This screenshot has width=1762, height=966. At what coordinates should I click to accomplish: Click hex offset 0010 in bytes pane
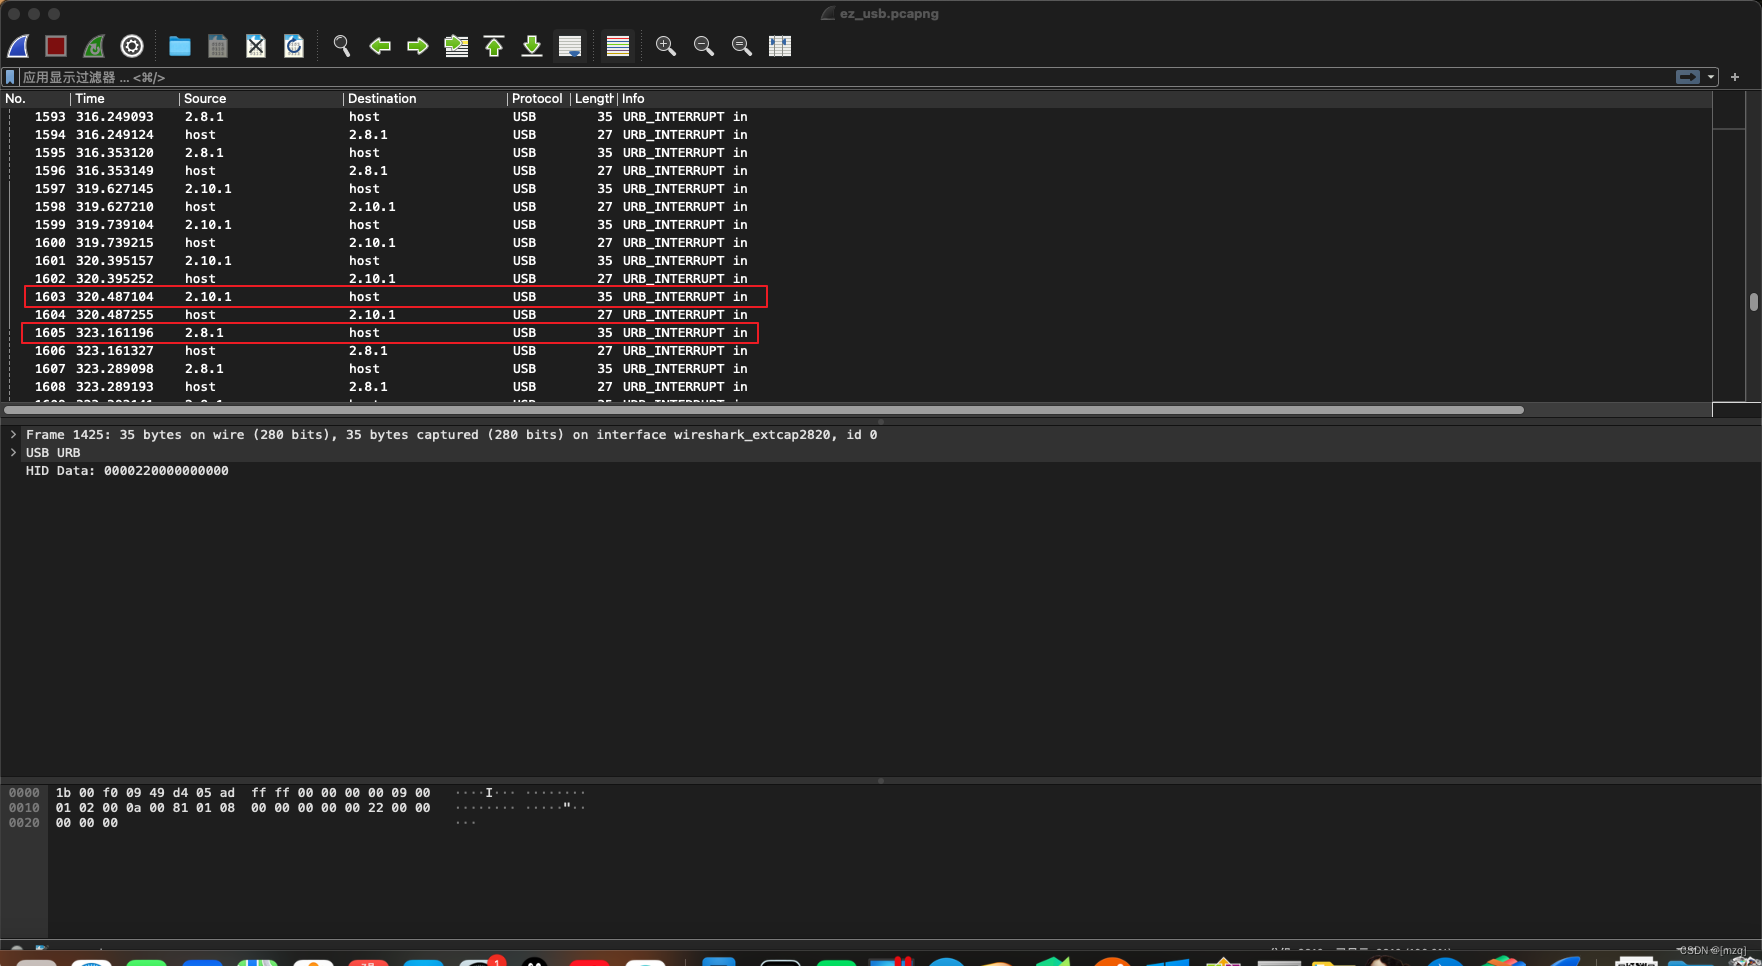click(x=24, y=808)
